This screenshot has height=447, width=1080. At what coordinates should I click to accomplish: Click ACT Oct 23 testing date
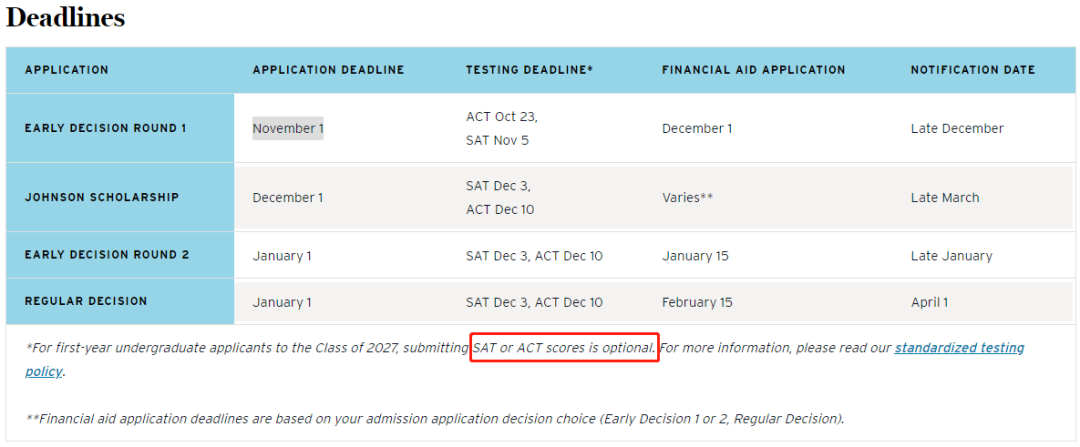[501, 116]
